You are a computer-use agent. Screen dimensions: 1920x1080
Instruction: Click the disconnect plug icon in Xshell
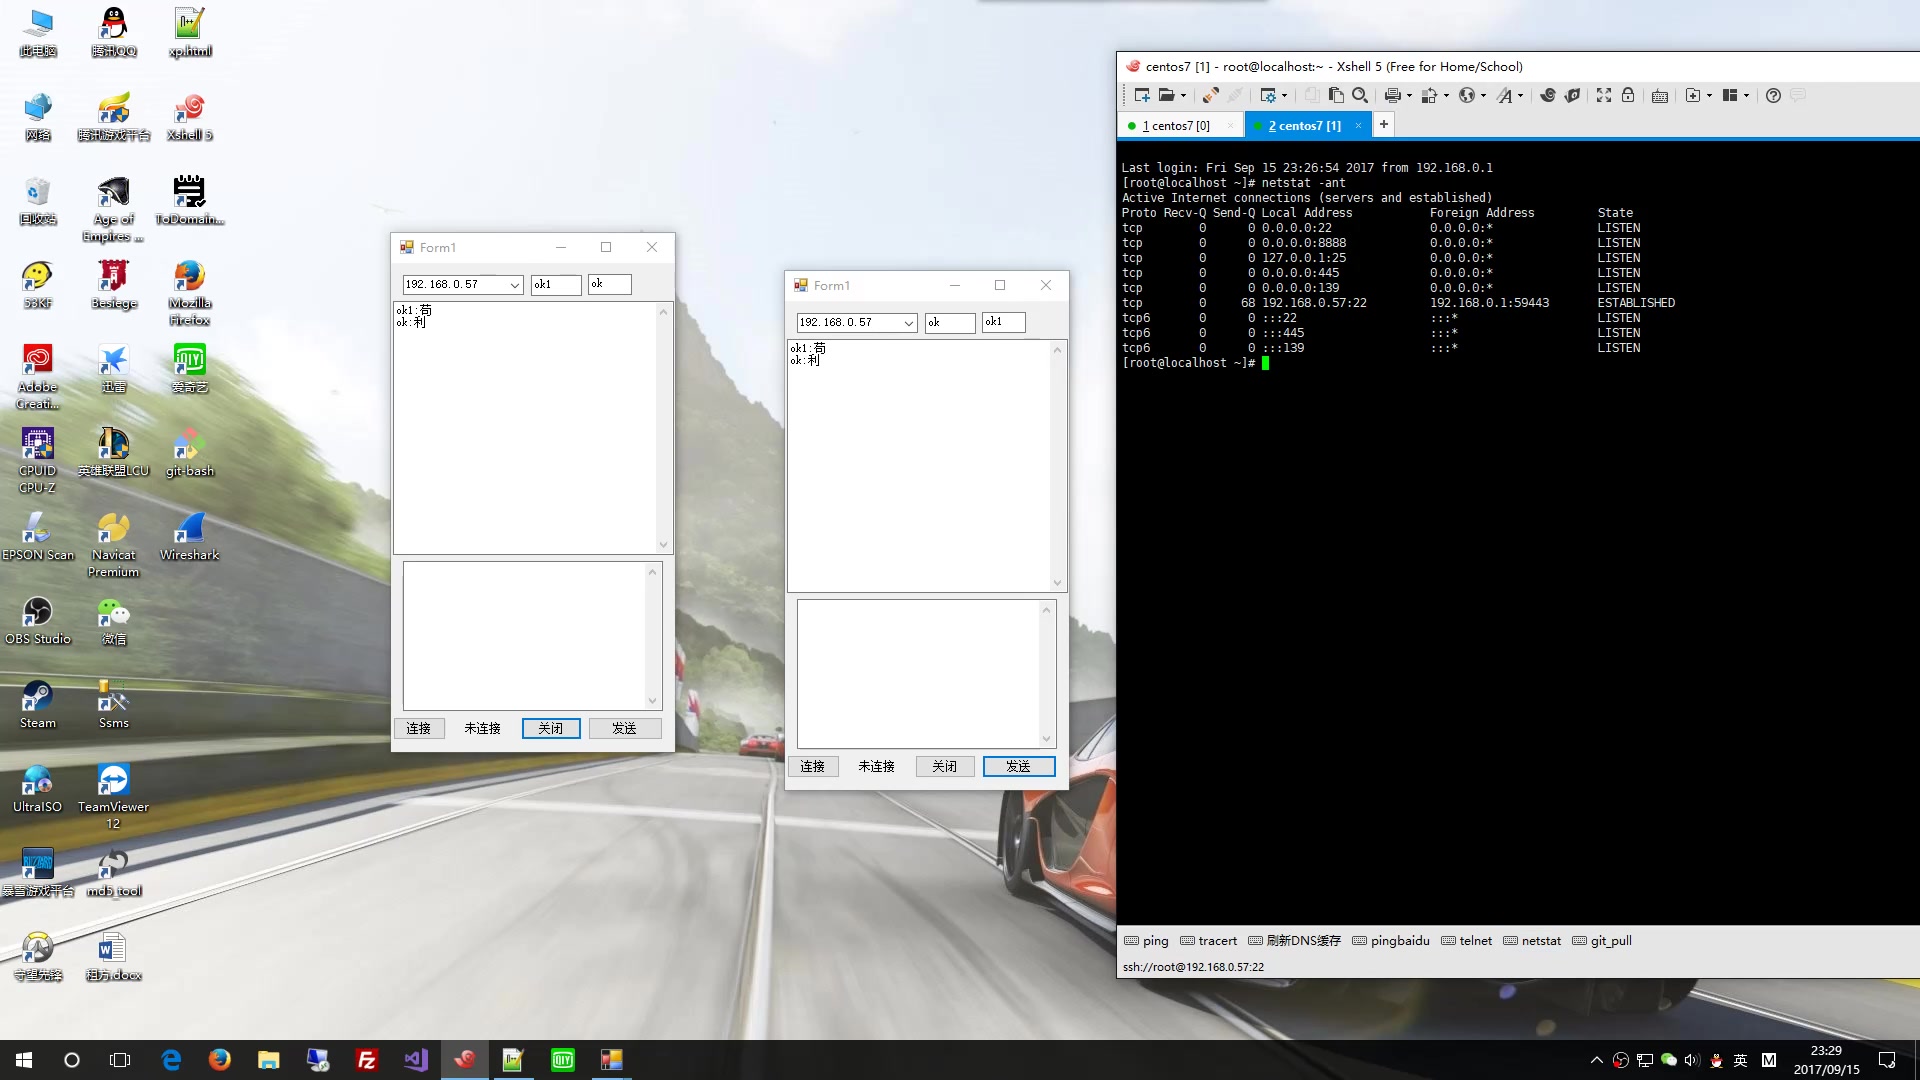1210,96
